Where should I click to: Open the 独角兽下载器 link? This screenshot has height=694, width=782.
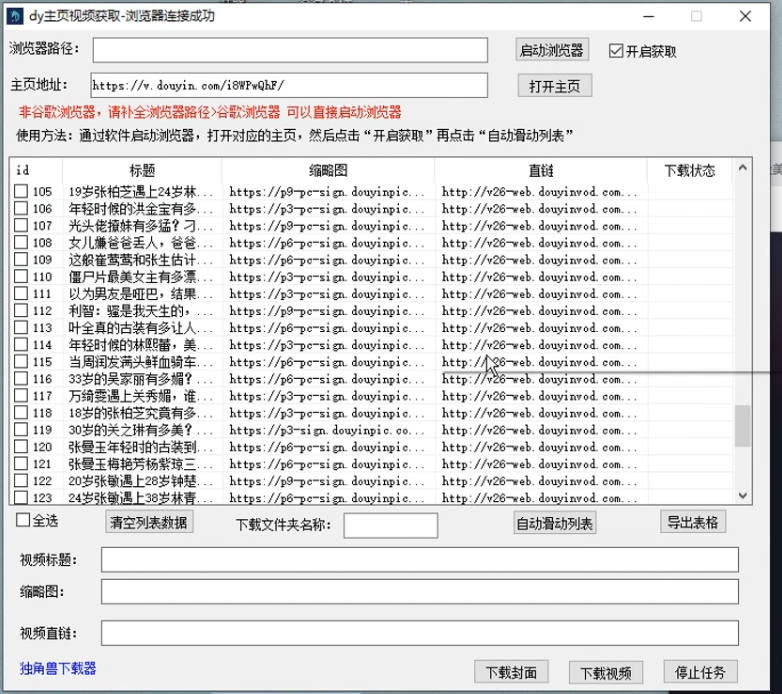click(58, 668)
